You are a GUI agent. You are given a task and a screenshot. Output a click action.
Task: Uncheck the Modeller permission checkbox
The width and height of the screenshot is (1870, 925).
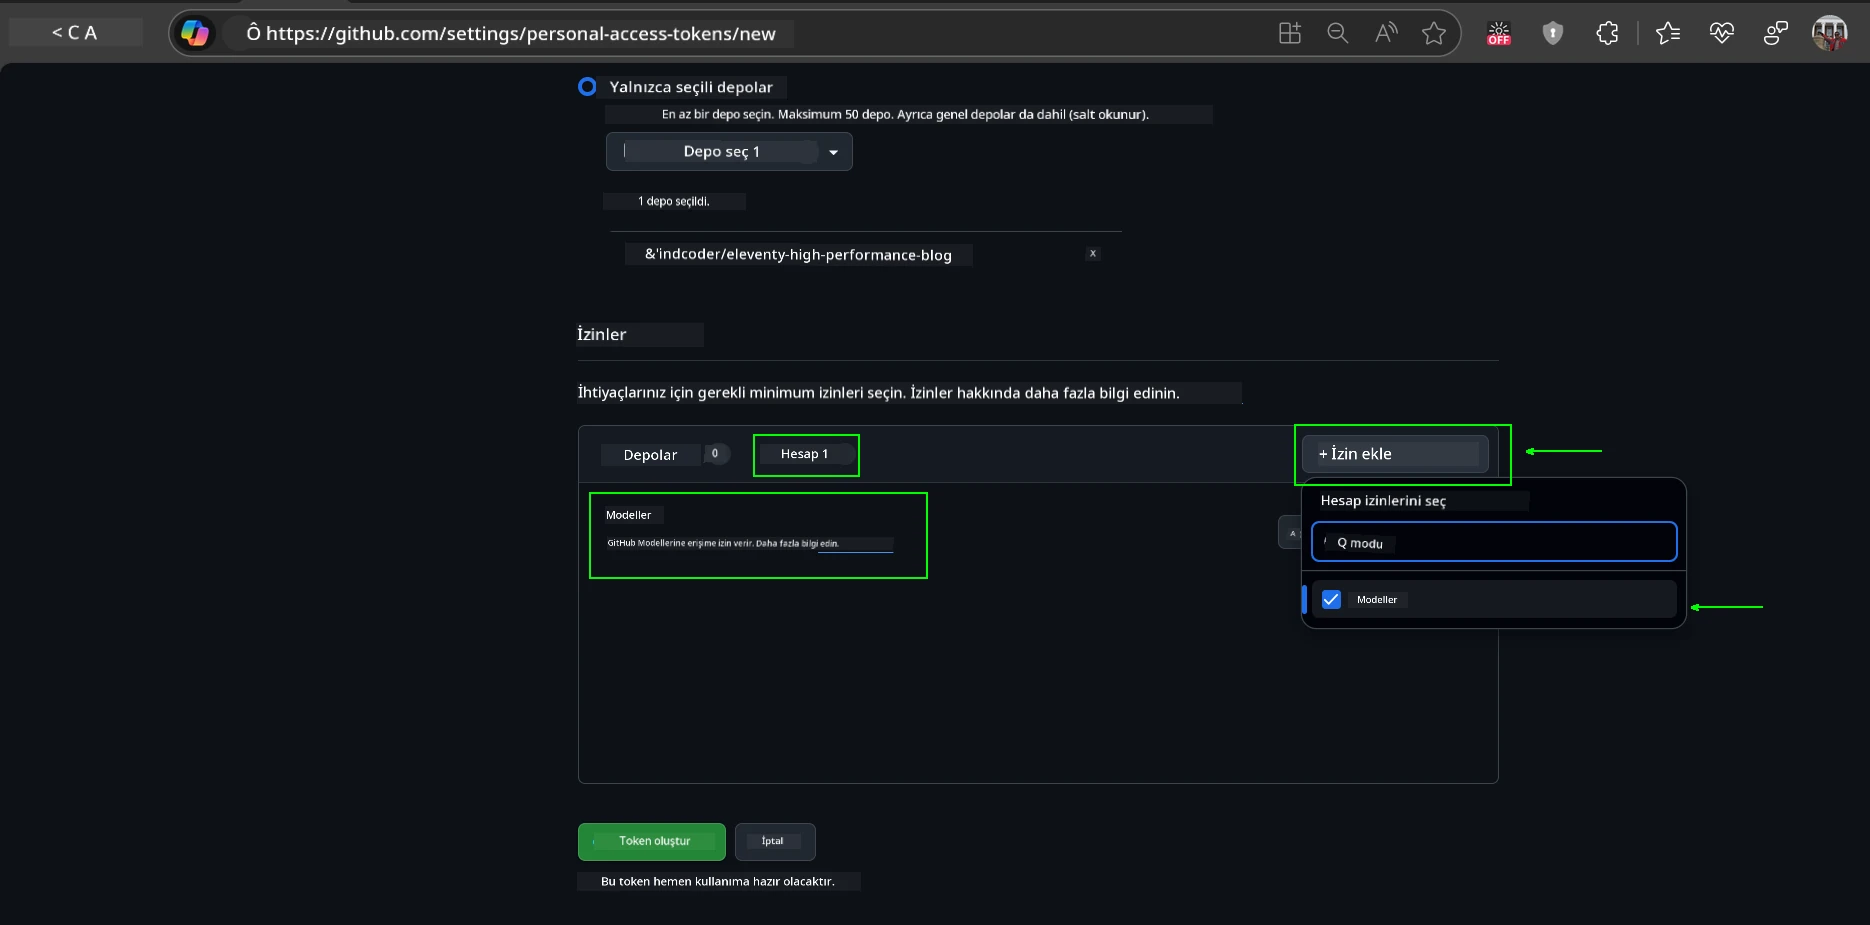click(1331, 600)
